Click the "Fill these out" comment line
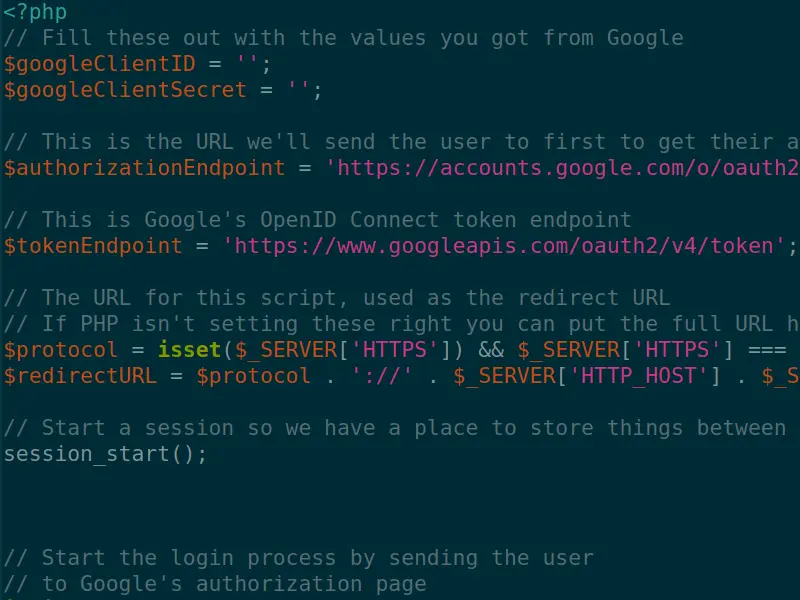This screenshot has height=600, width=800. (x=344, y=38)
